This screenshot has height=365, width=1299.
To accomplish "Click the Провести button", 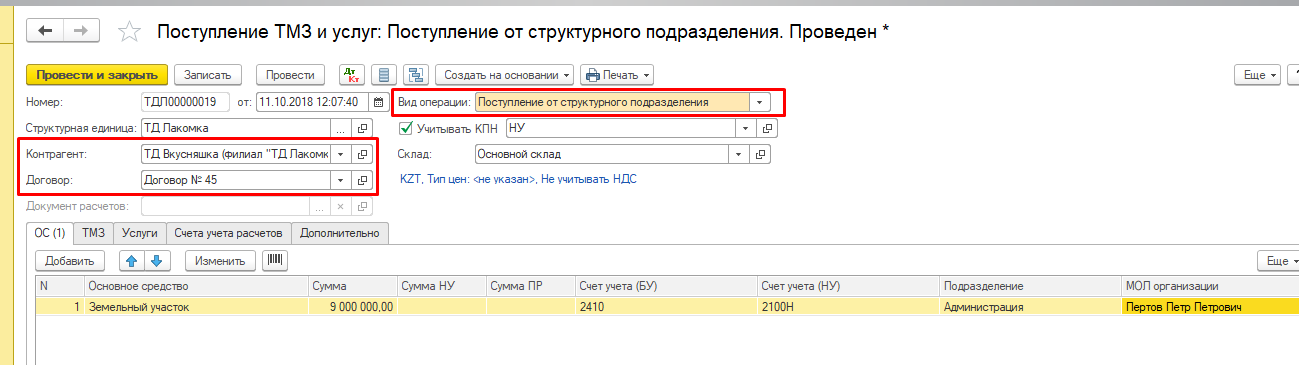I will point(290,75).
